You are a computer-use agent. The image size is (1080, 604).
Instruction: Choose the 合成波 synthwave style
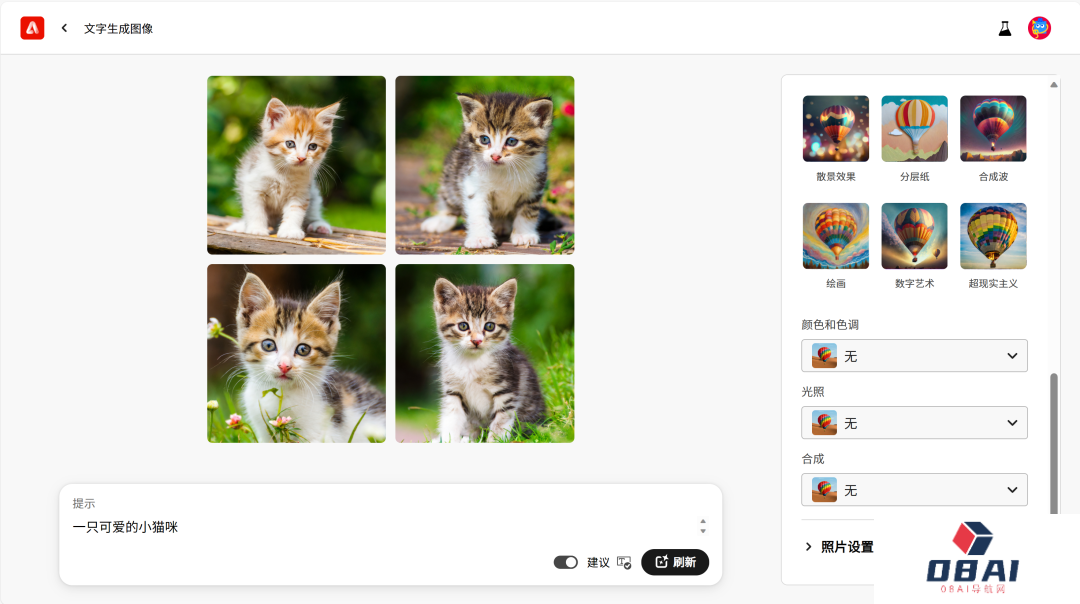point(993,129)
